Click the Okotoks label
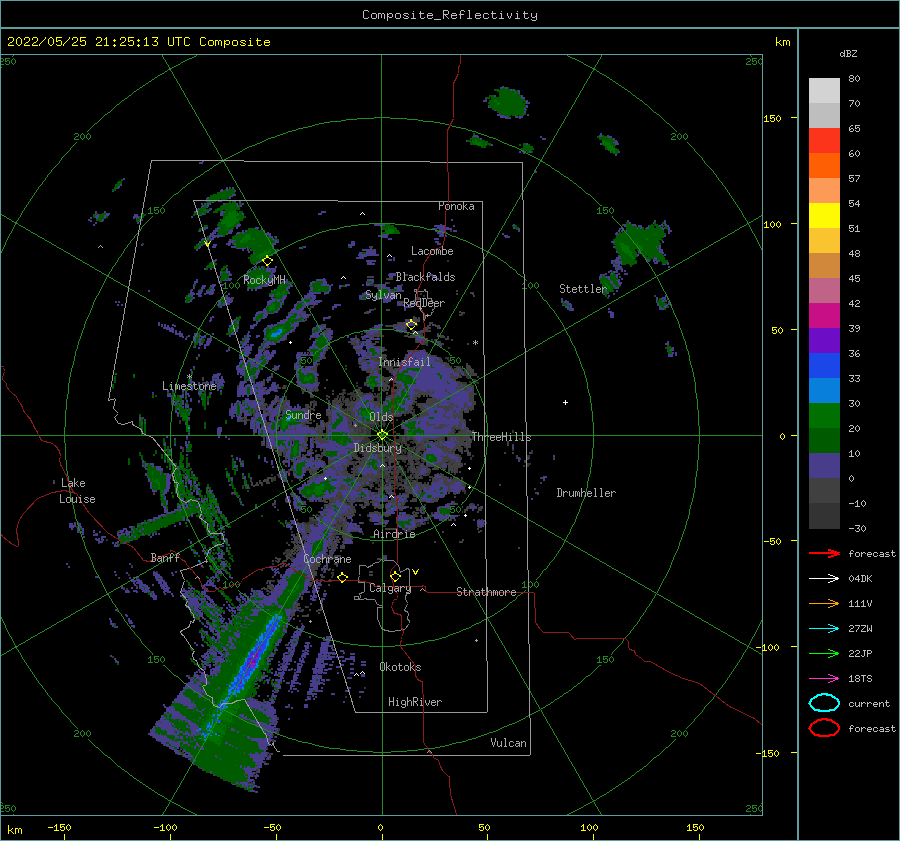The width and height of the screenshot is (900, 841). pos(401,667)
